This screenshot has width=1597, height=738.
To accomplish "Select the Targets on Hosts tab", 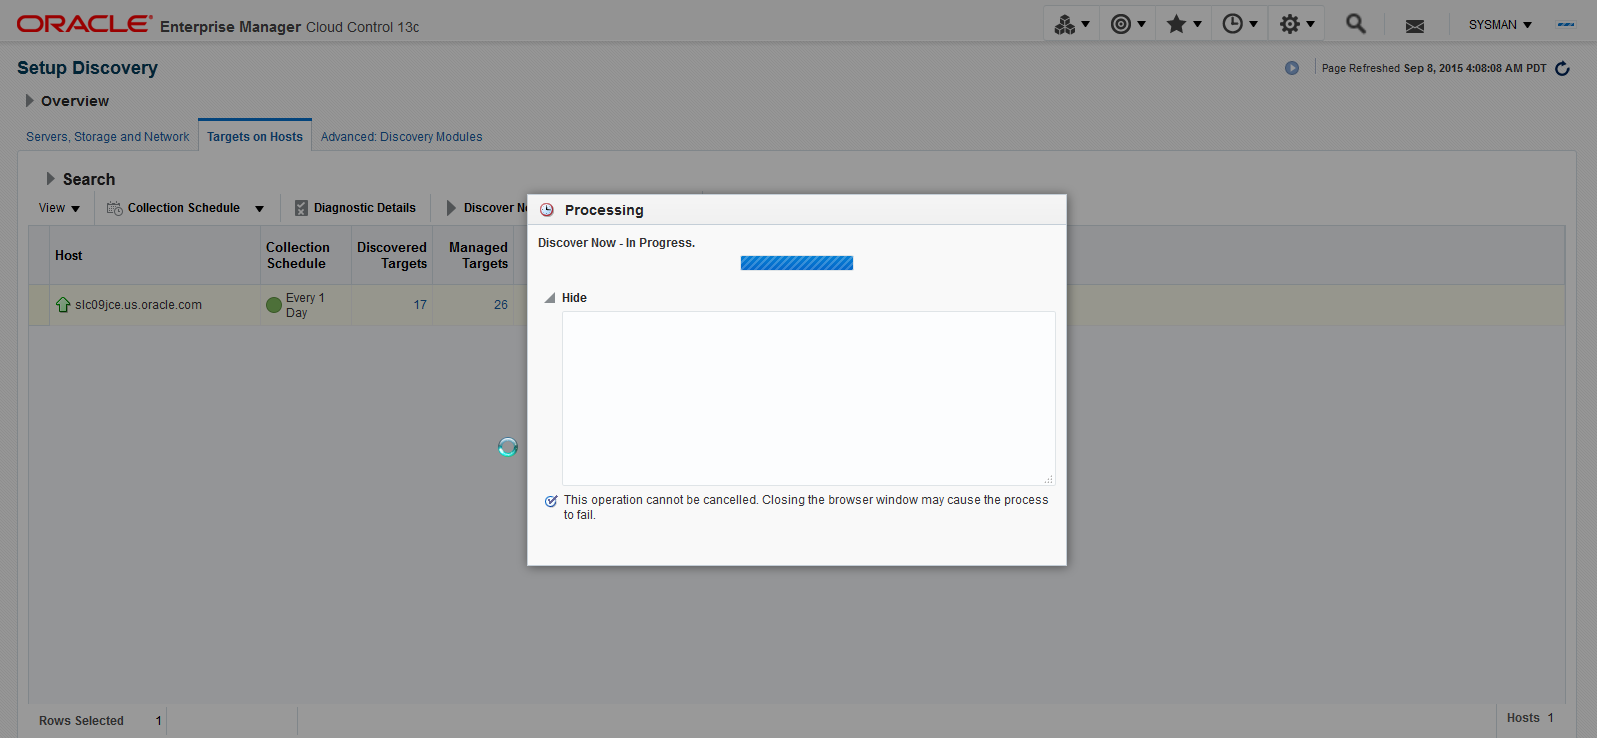I will (x=255, y=137).
